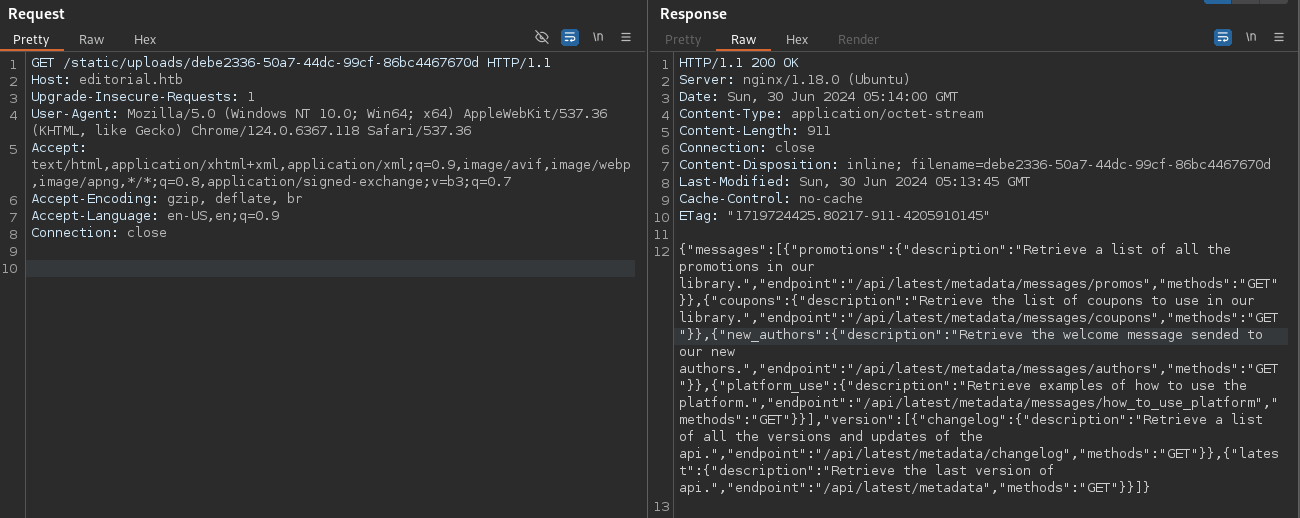
Task: Open the Request panel hamburger menu
Action: point(626,37)
